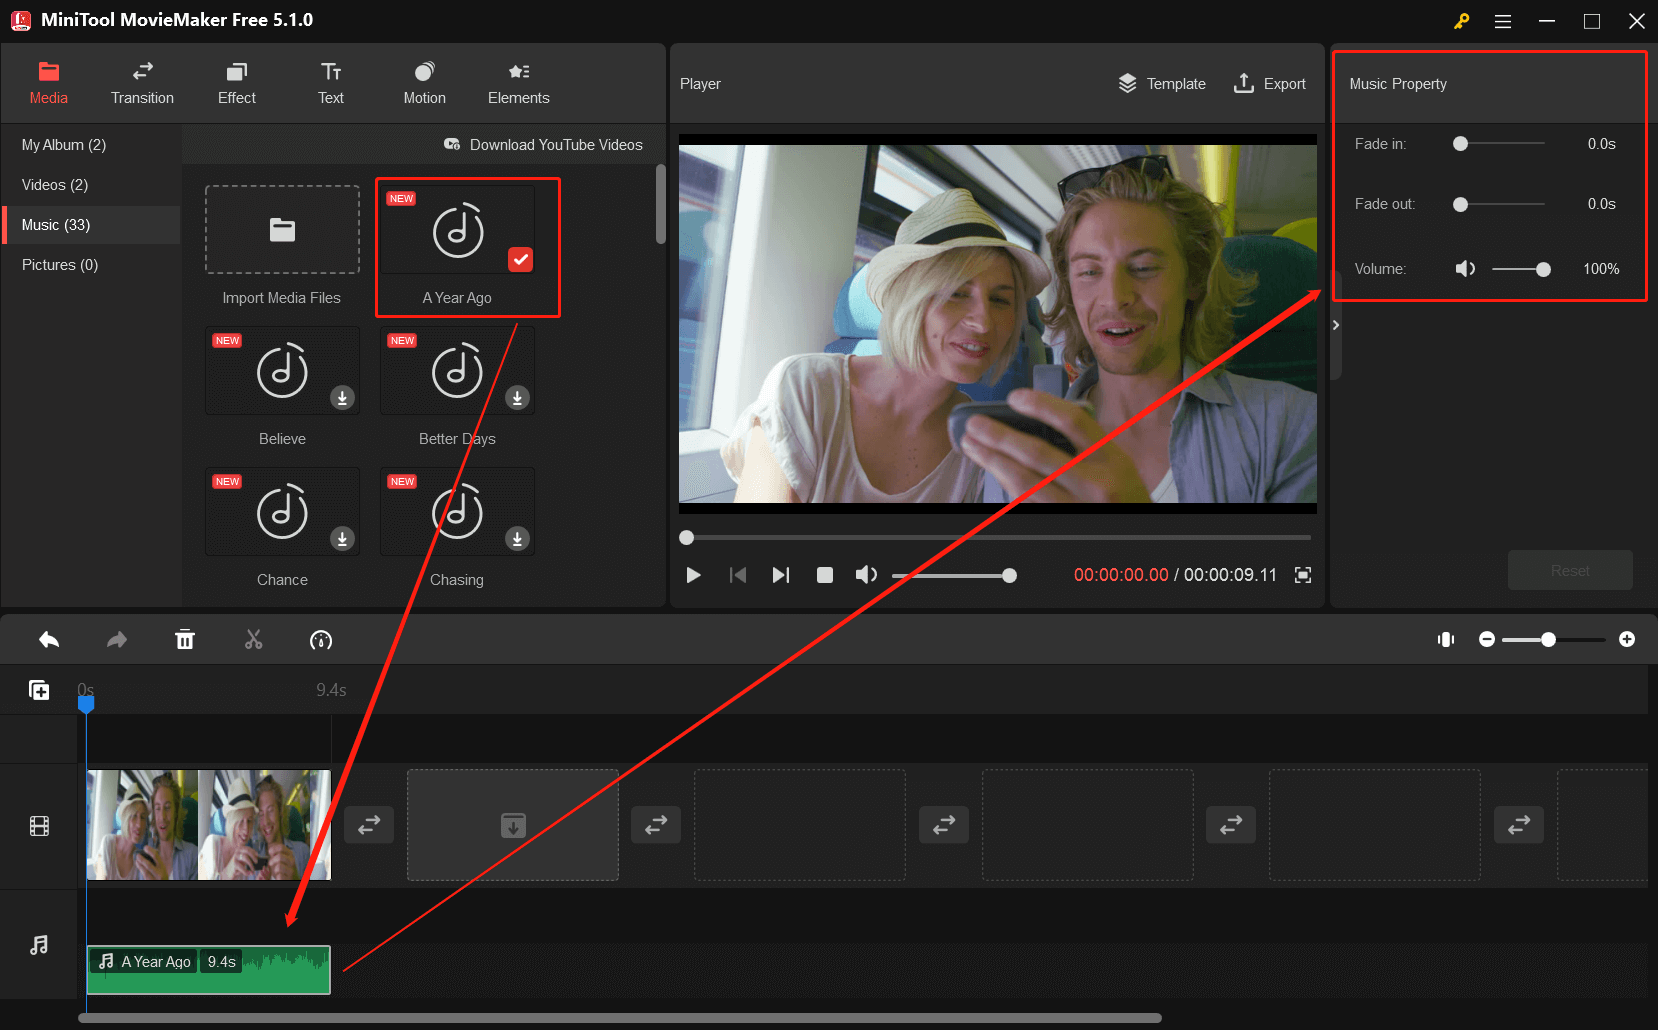Click the Export button
The width and height of the screenshot is (1658, 1030).
coord(1270,84)
